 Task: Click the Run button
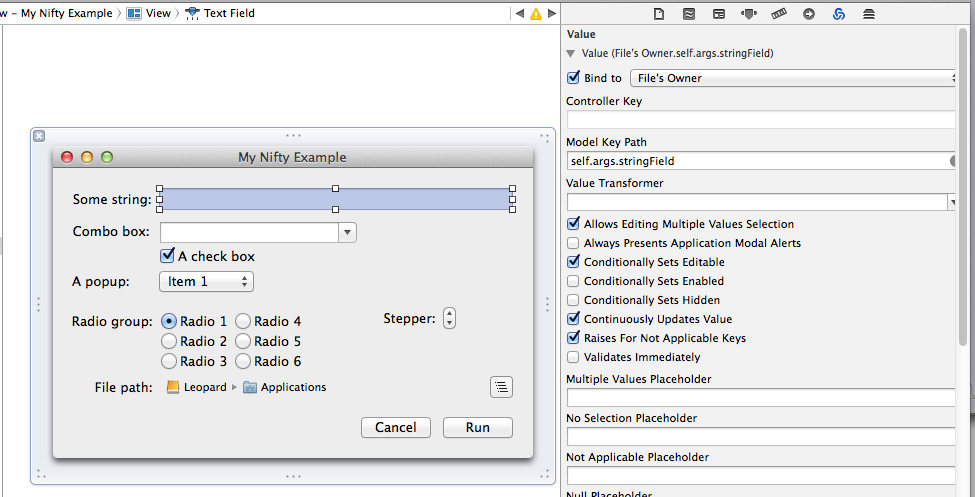[x=478, y=427]
